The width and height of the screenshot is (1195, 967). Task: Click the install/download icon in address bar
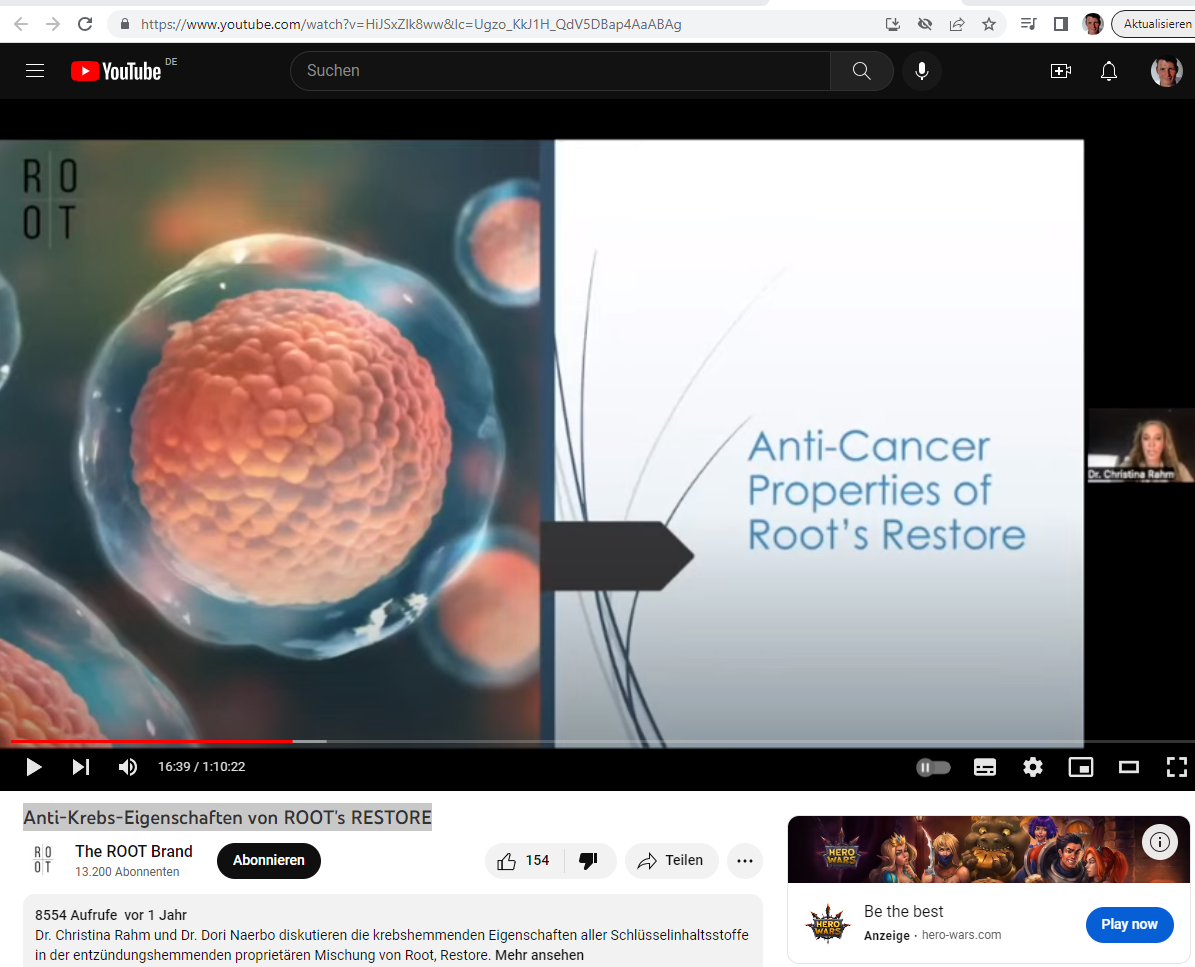tap(892, 24)
